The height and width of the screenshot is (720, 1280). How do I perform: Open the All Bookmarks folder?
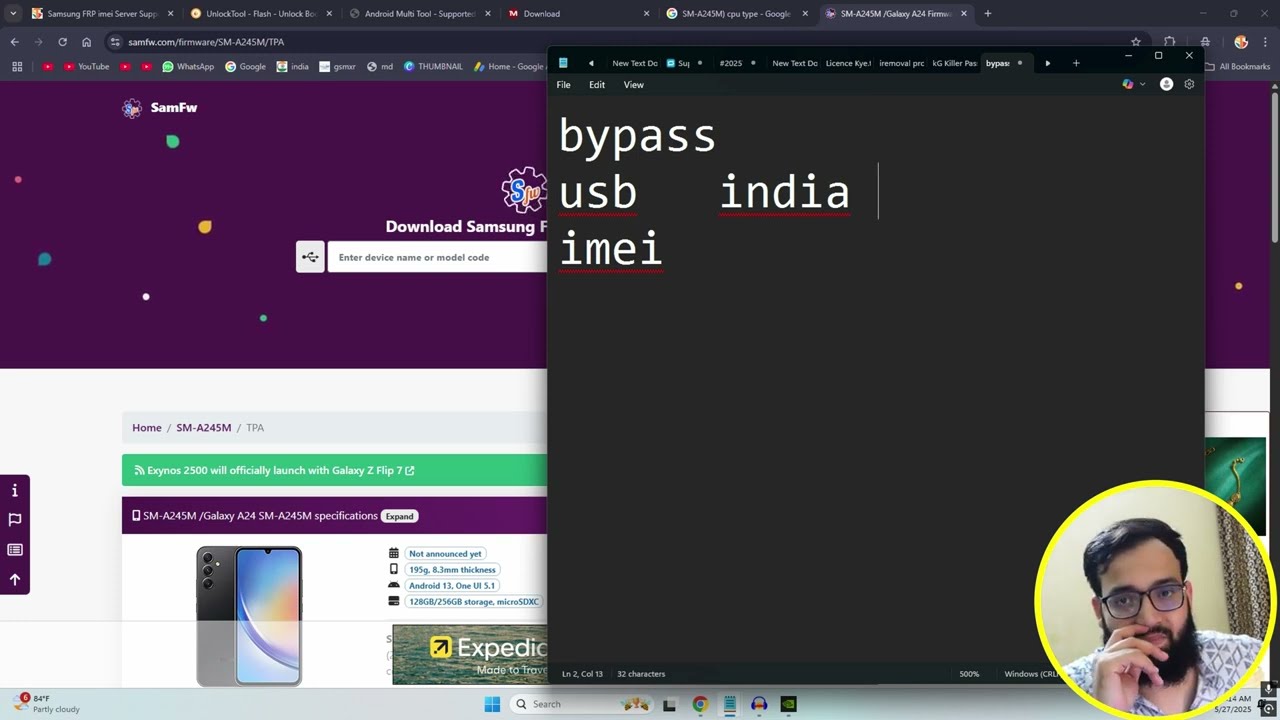pos(1237,67)
